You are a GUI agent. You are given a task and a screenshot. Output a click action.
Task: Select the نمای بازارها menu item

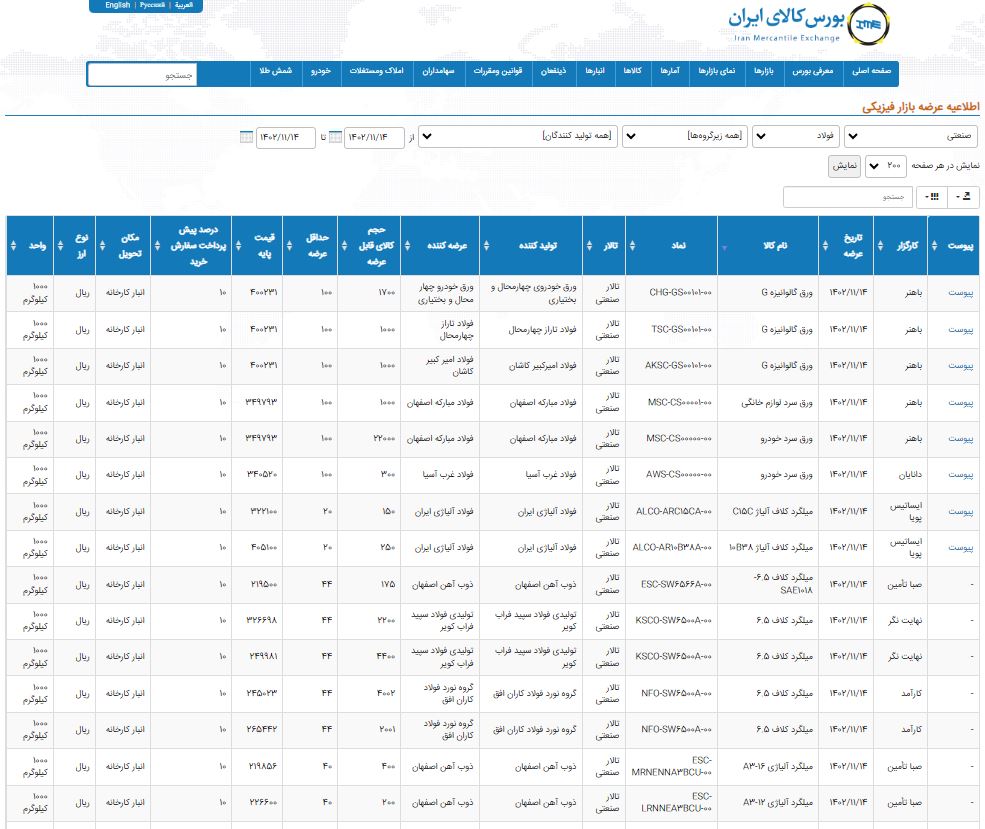pos(717,71)
